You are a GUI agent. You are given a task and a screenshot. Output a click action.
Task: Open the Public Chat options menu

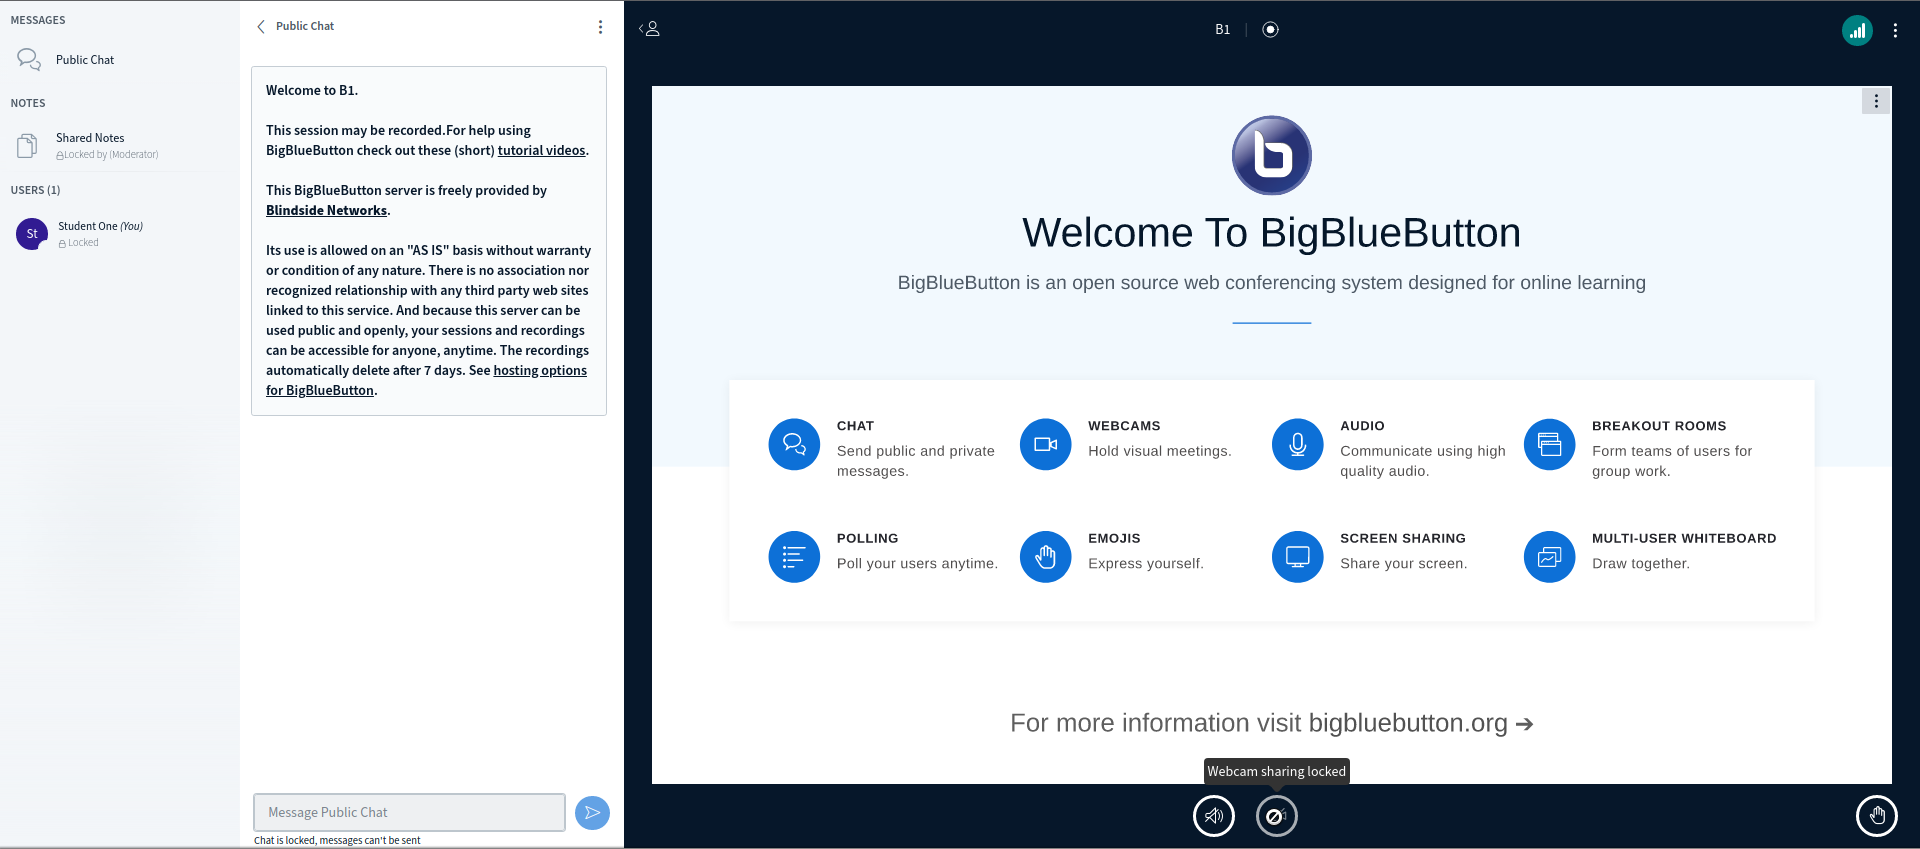click(600, 27)
